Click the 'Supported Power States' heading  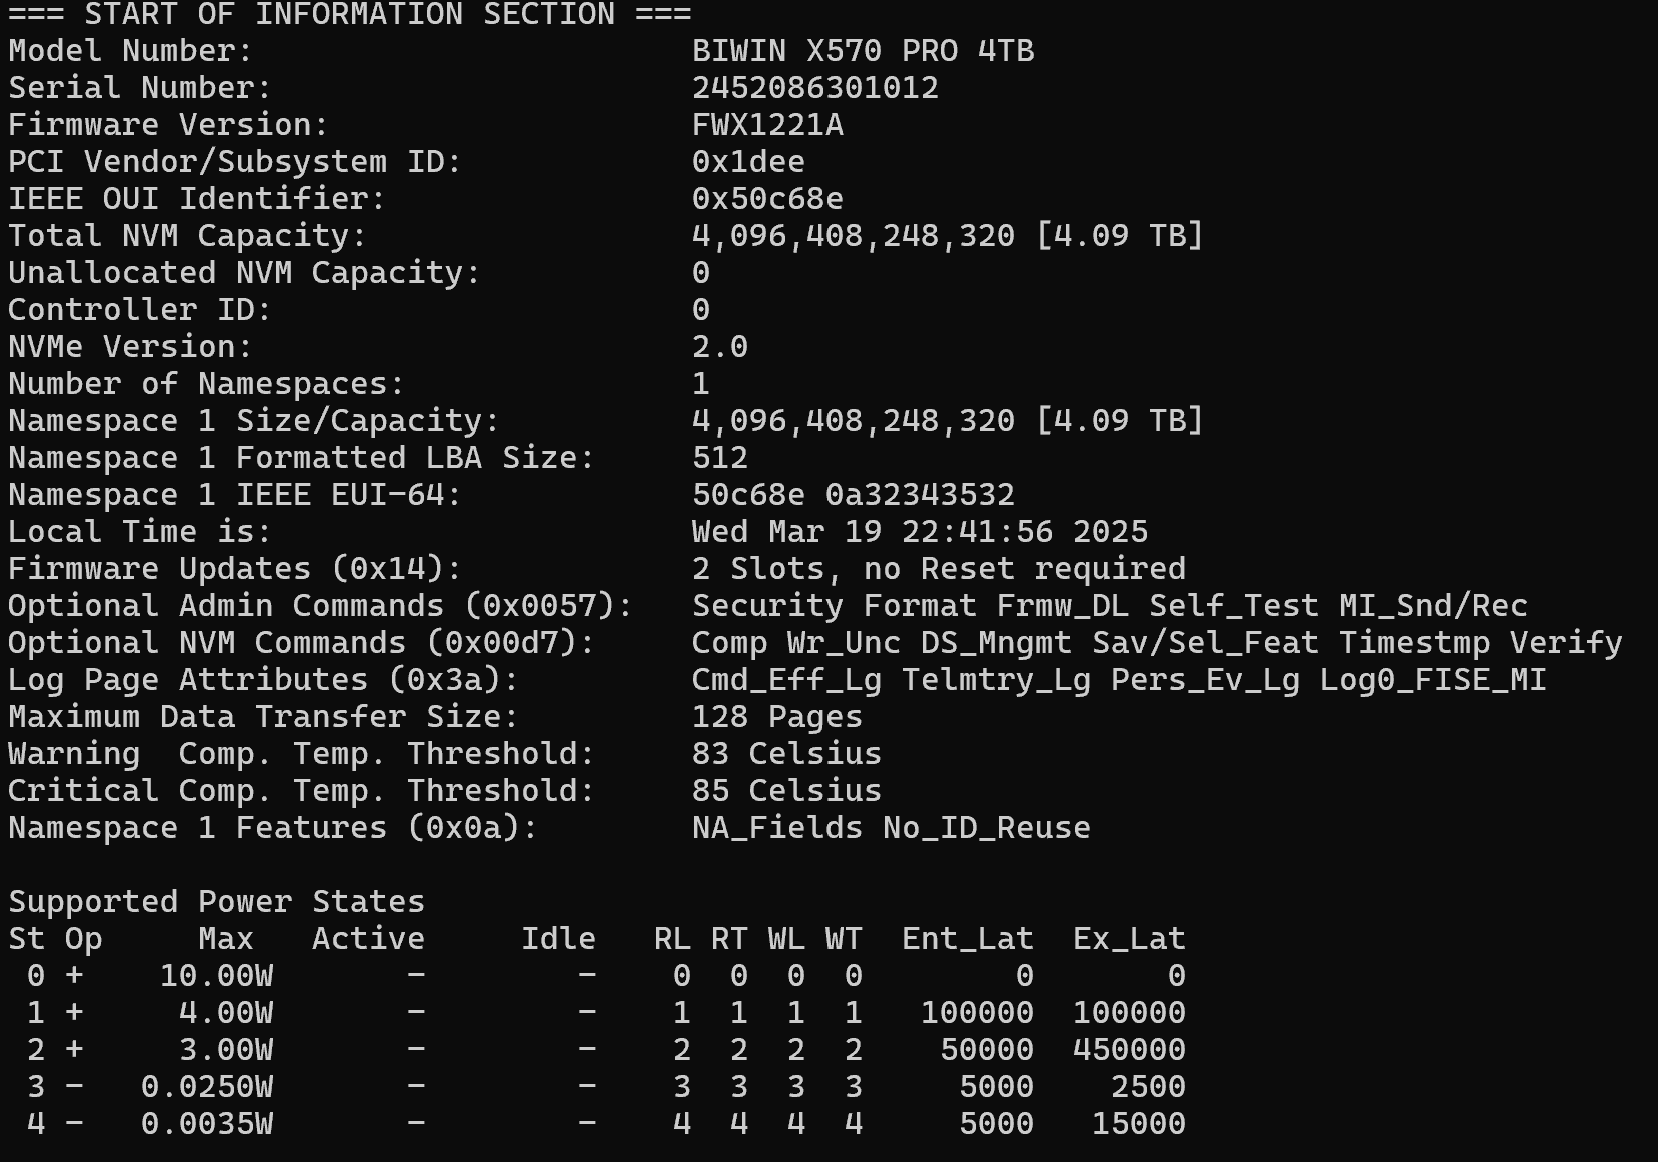tap(216, 902)
